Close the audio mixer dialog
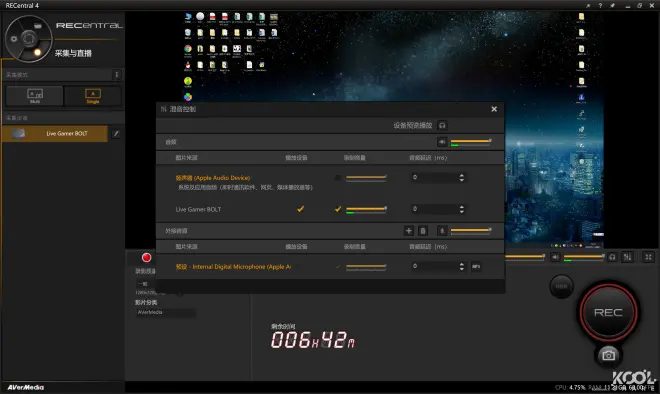This screenshot has height=394, width=660. tap(494, 109)
